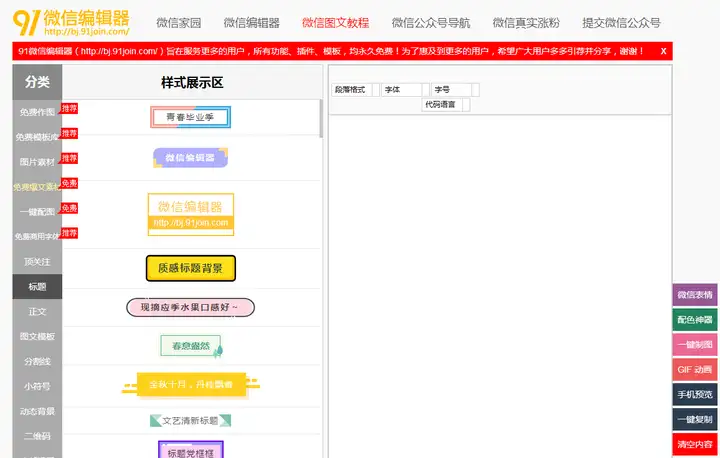Close the red announcement banner

click(663, 51)
